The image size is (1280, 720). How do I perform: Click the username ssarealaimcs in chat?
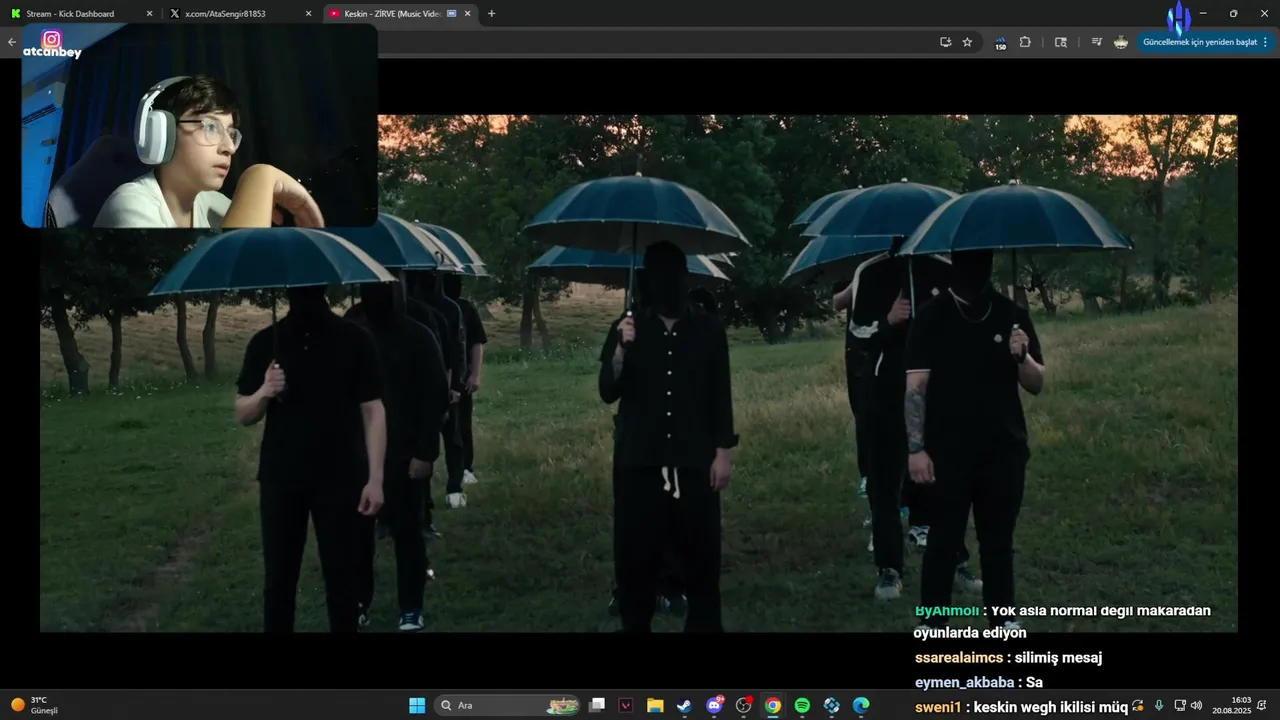959,658
